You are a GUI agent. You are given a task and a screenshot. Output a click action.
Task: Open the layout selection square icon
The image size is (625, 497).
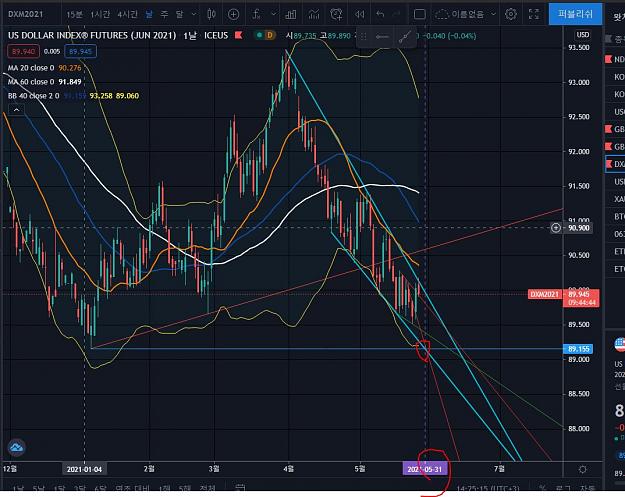(419, 15)
